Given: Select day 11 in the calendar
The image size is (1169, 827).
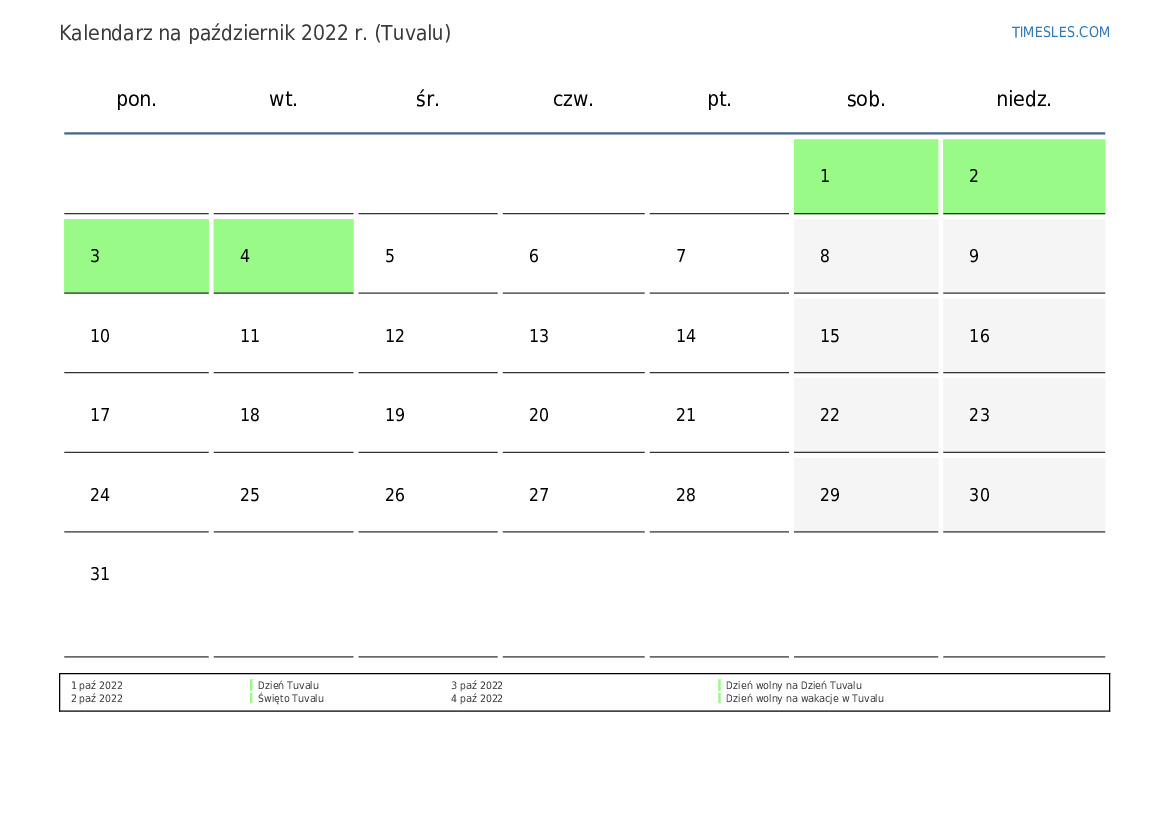Looking at the screenshot, I should point(283,336).
